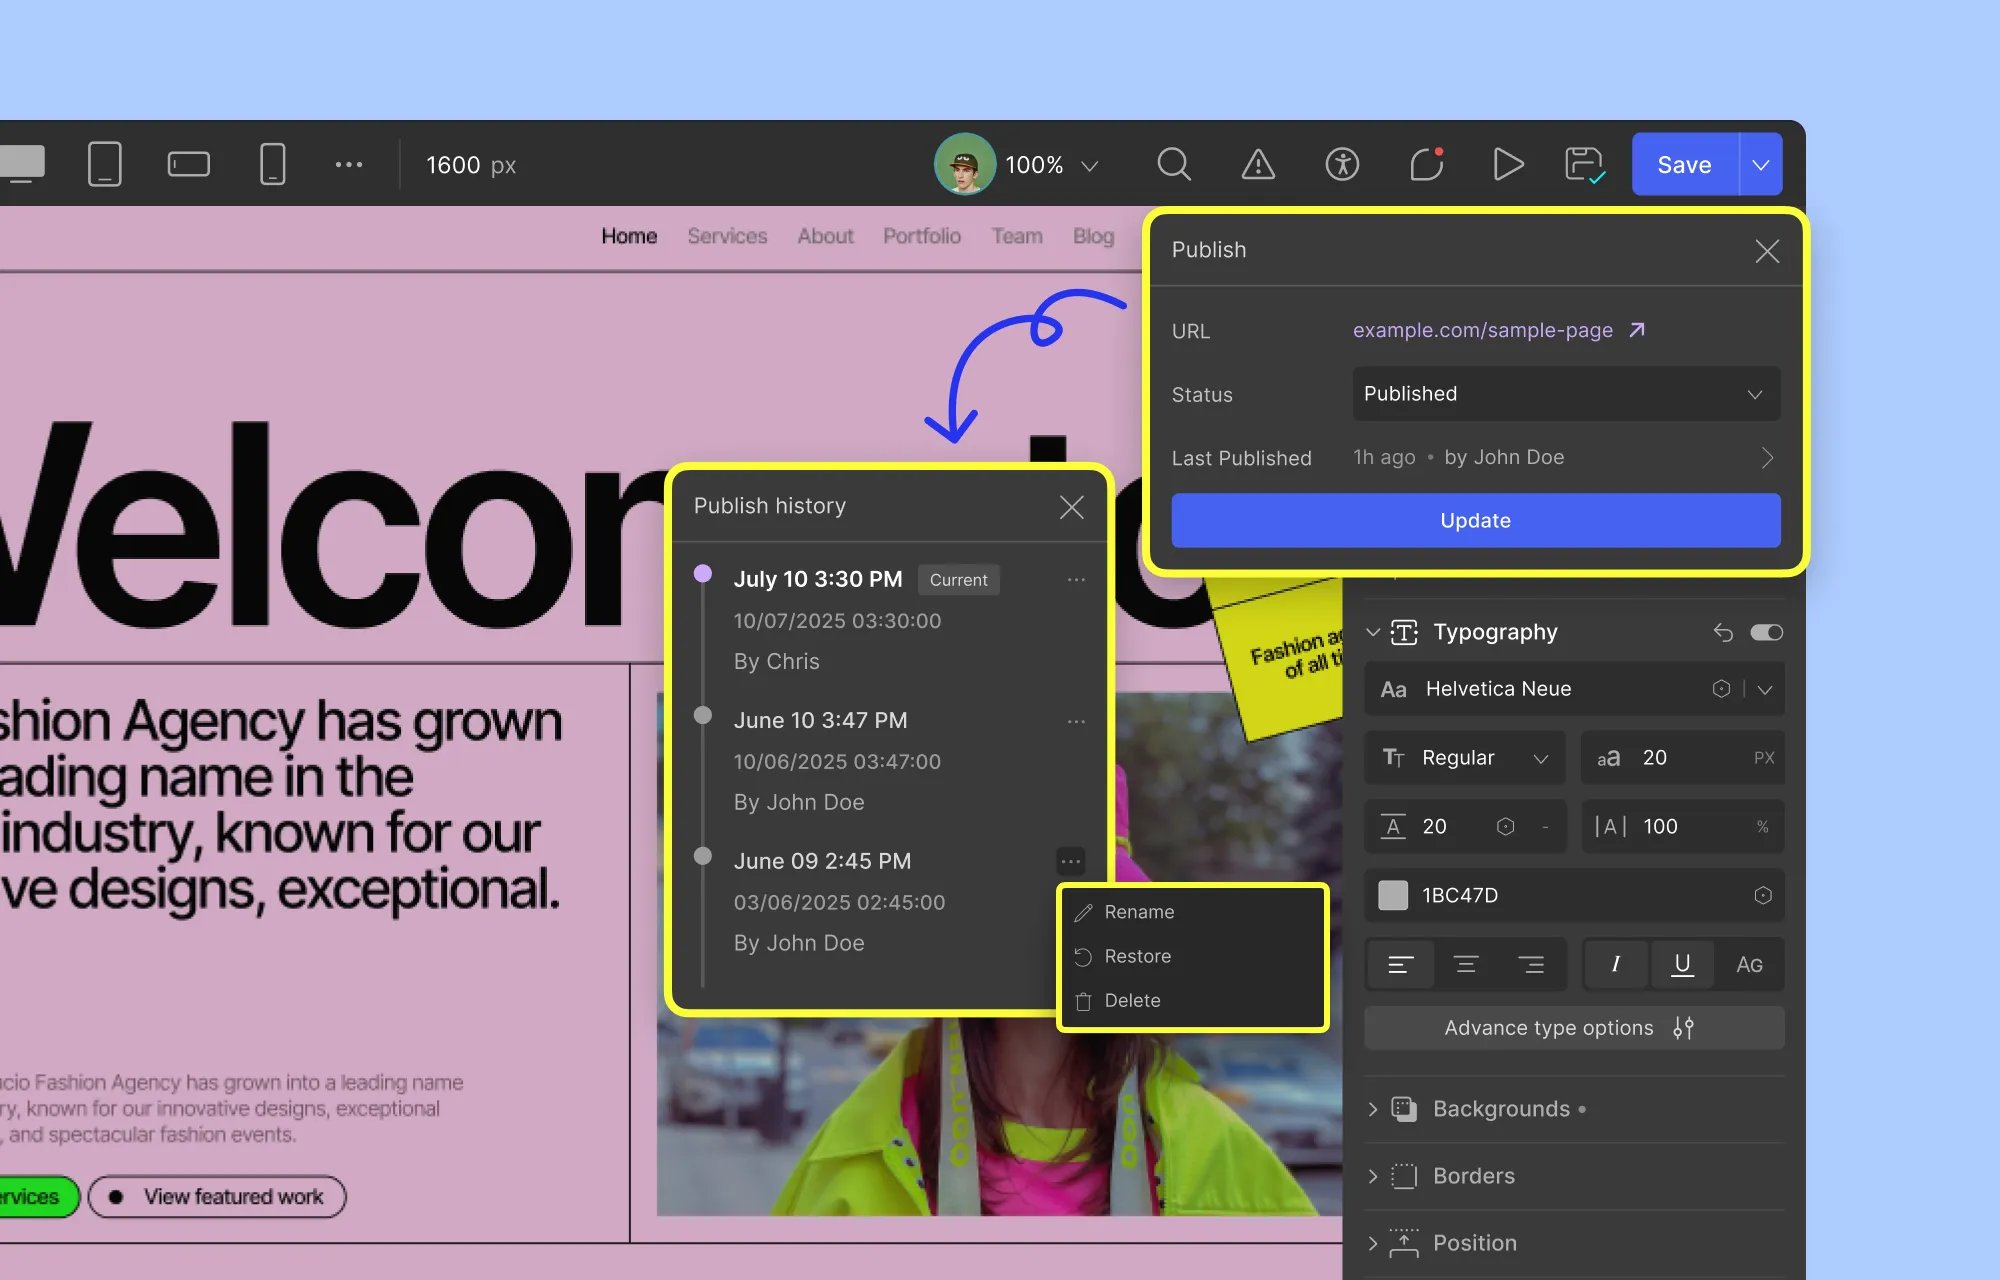Select the tablet landscape device preview icon
2000x1280 pixels.
tap(189, 164)
